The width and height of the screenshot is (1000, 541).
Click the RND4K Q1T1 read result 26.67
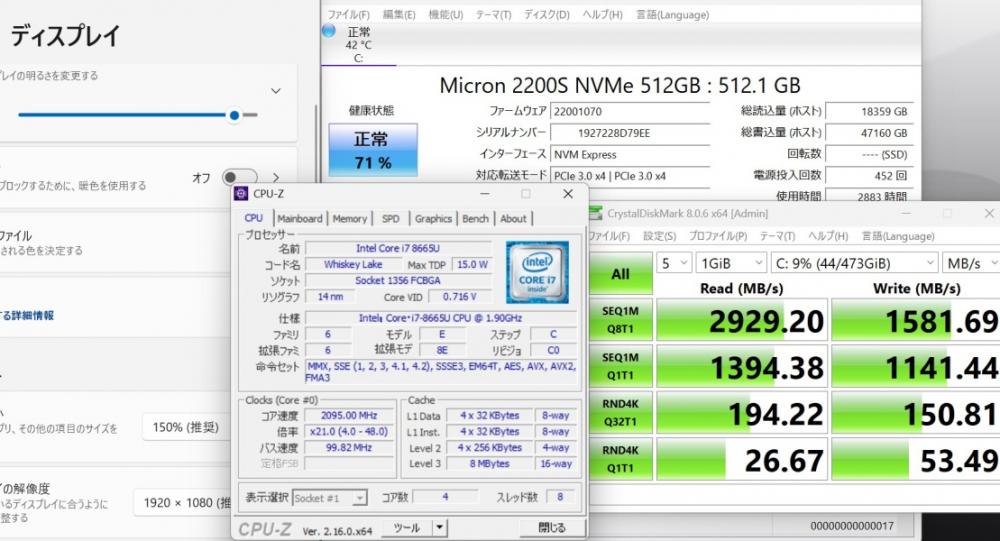click(x=741, y=459)
